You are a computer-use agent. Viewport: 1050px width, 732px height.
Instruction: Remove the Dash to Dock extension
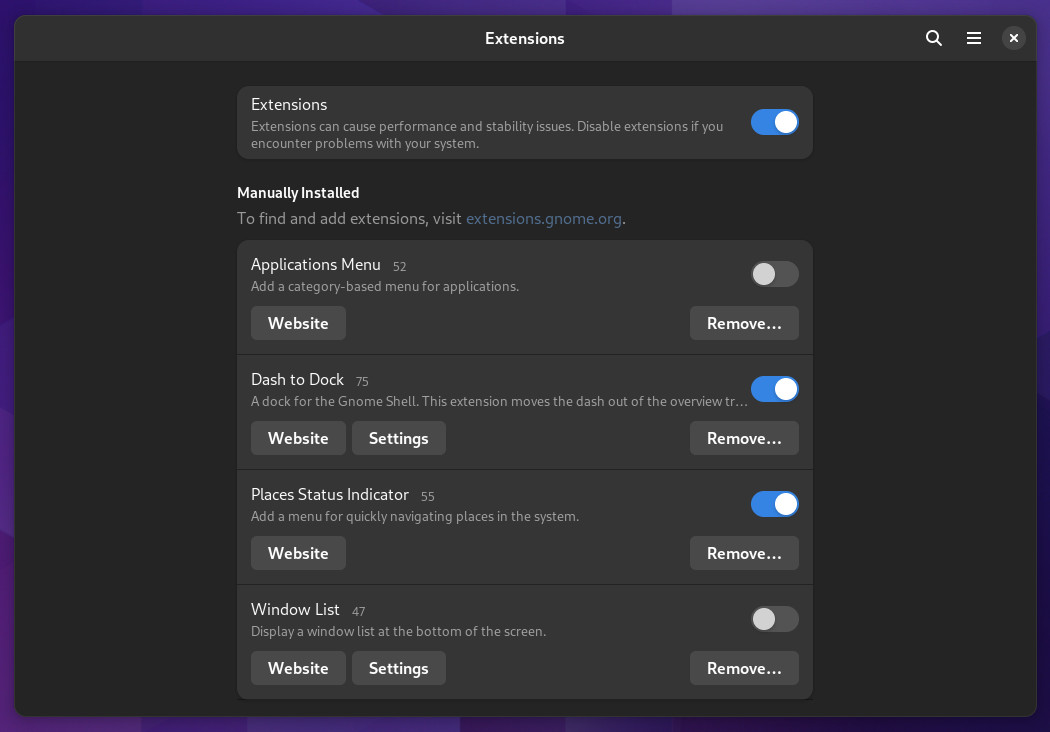pyautogui.click(x=744, y=438)
